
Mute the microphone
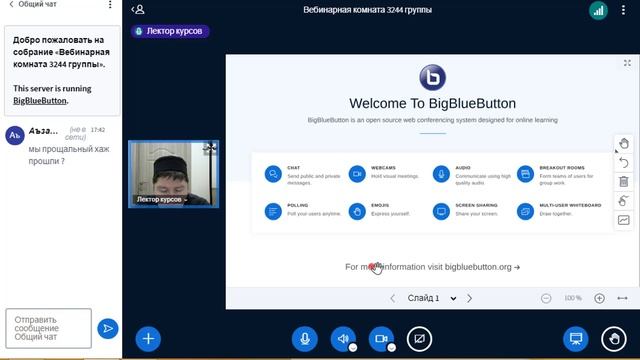coord(304,339)
